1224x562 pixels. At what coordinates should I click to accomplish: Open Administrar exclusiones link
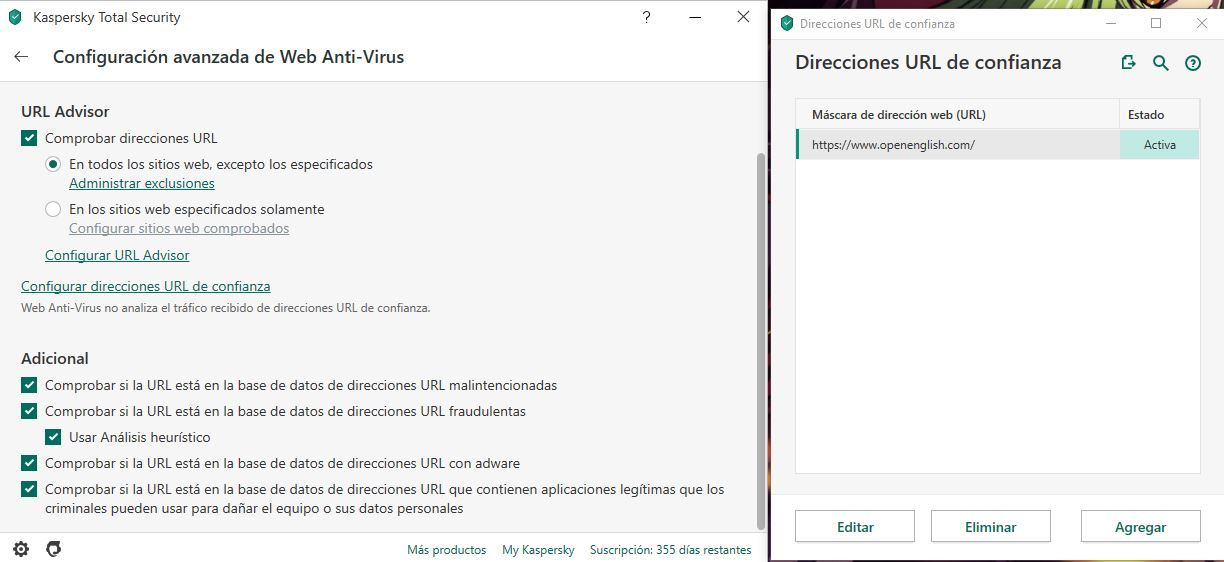coord(141,183)
